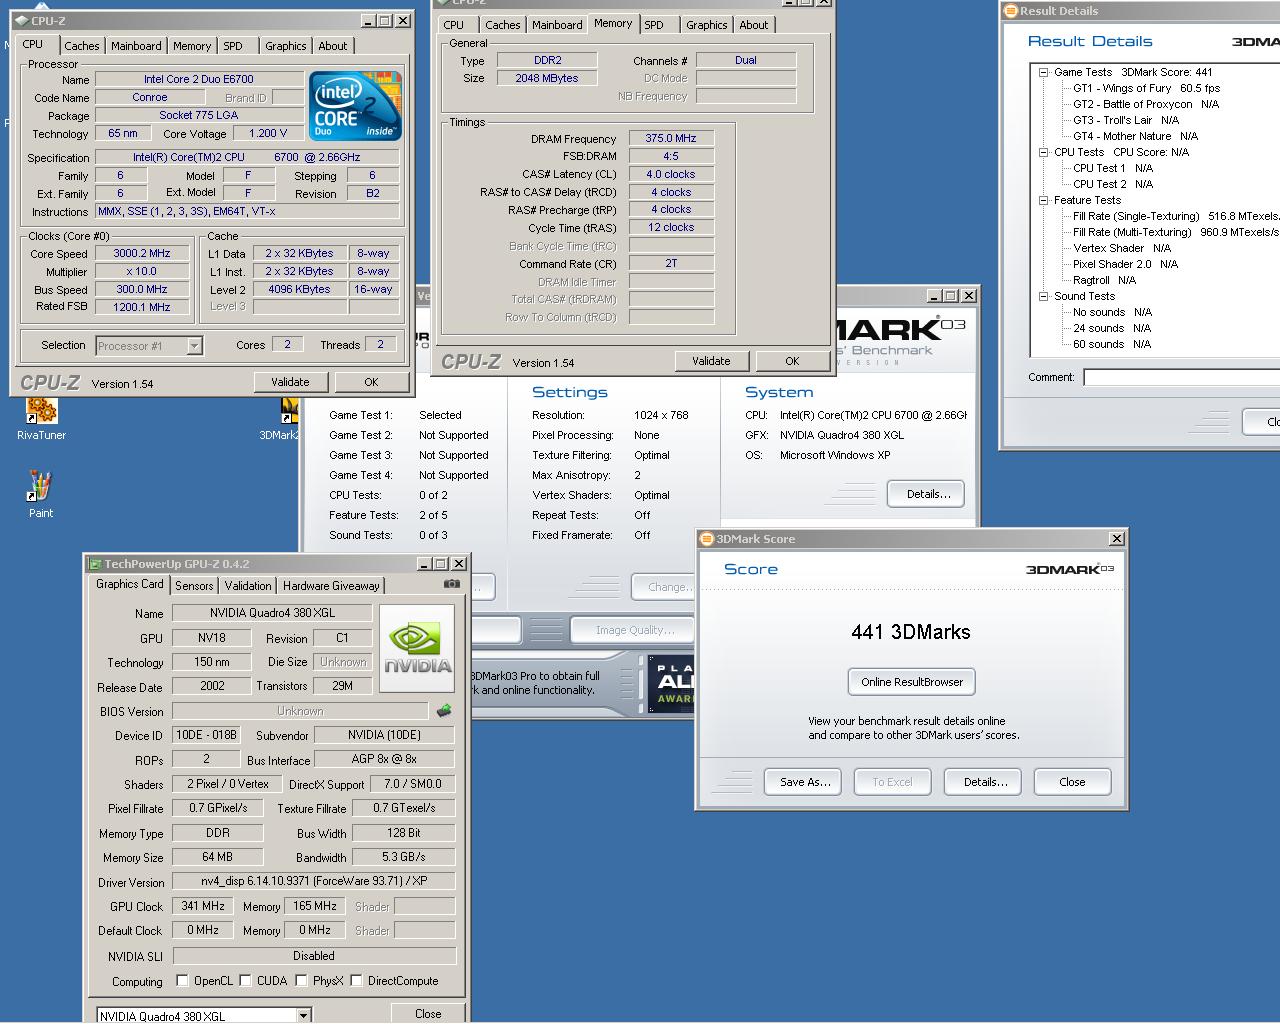Switch to the Caches tab in the CPU-Z window showing the CPU tab
1280x1024 pixels.
point(82,46)
